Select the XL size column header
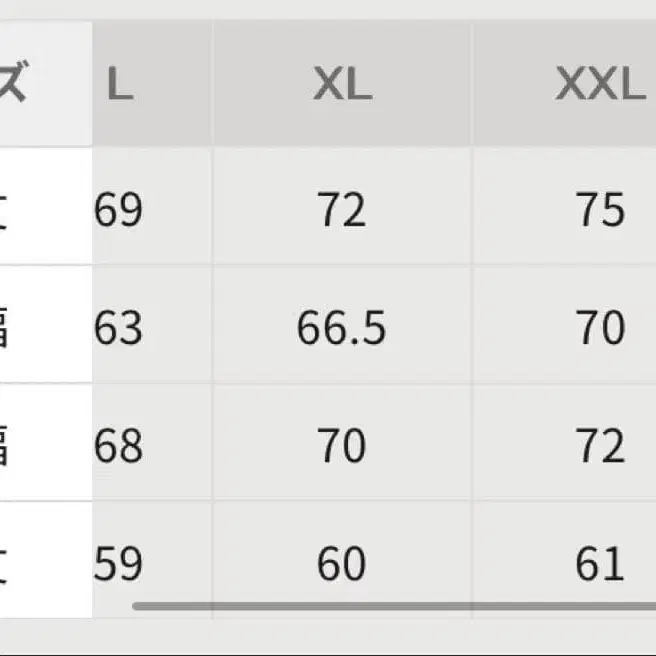 (342, 87)
